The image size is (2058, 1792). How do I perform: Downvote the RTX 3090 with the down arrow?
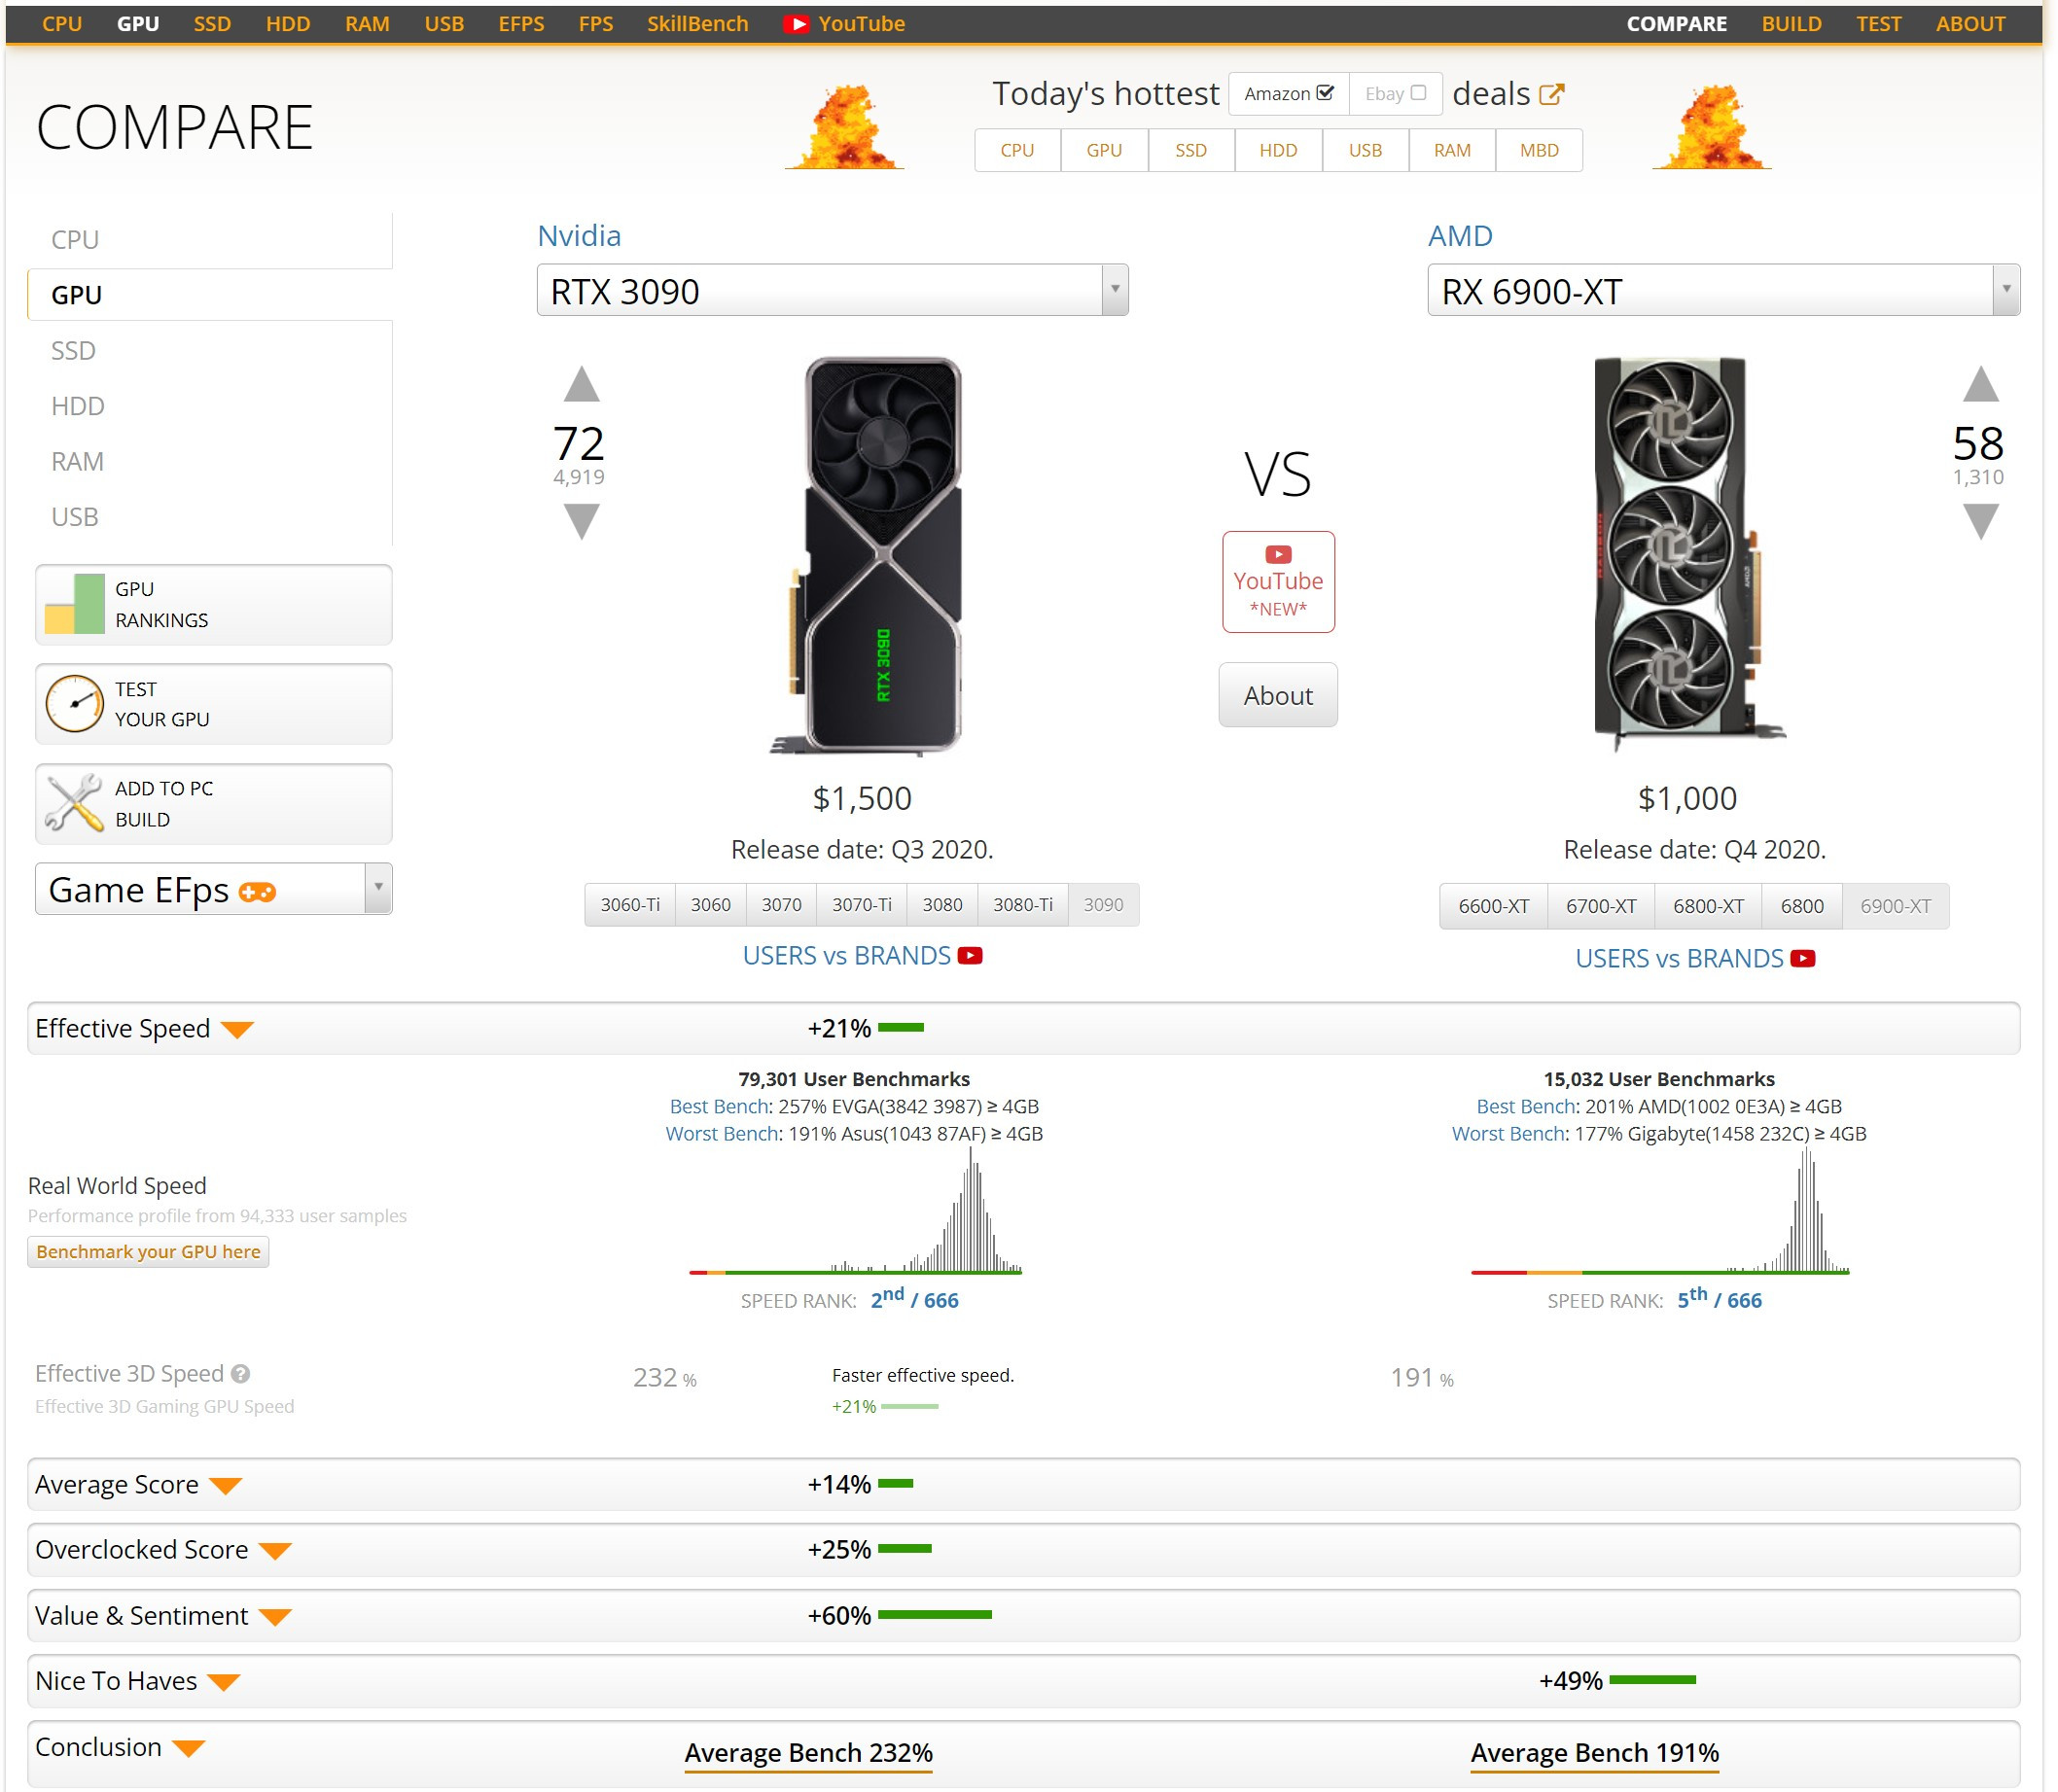[581, 522]
